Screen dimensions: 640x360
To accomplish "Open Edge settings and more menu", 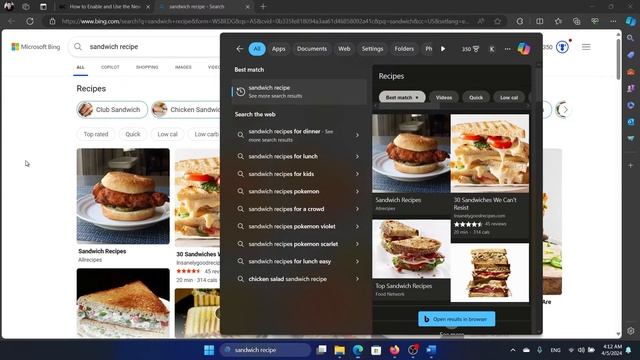I will (613, 21).
